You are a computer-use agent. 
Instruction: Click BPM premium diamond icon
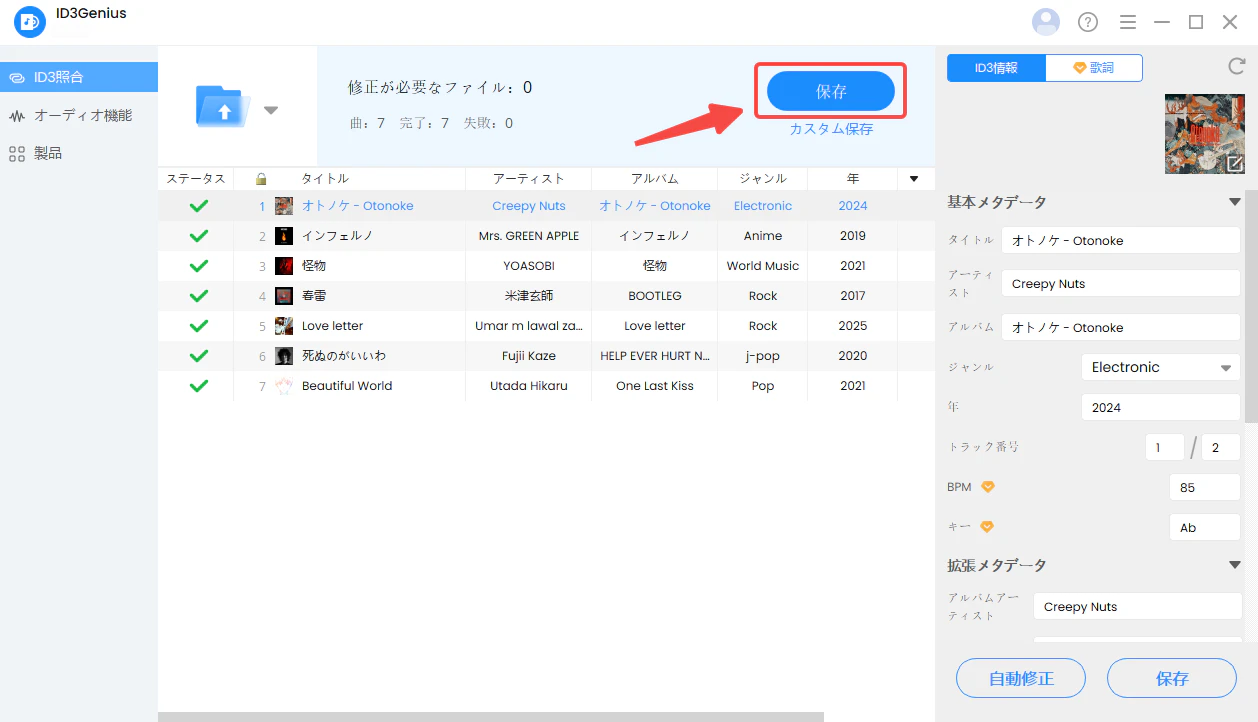point(988,487)
